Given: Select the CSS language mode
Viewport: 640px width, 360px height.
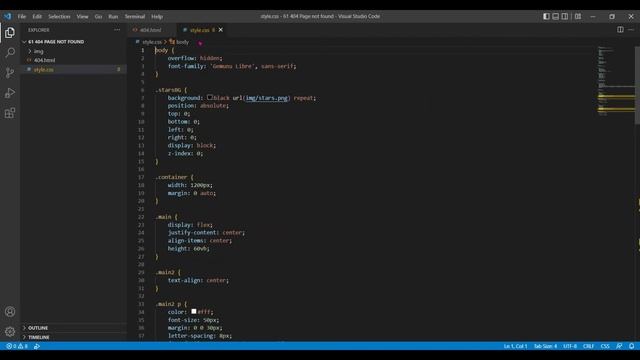Looking at the screenshot, I should 605,346.
